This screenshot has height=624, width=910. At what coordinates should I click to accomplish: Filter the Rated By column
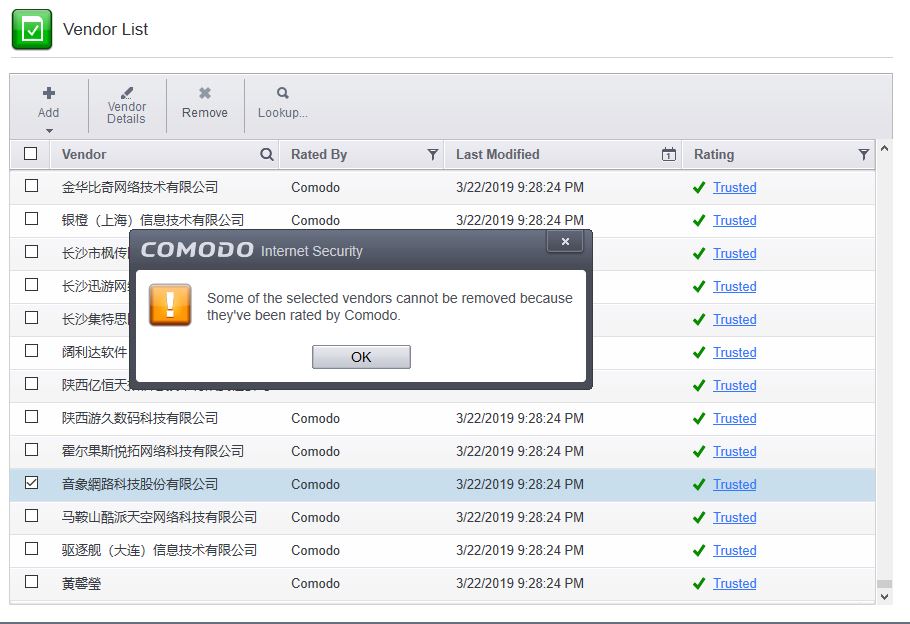[x=432, y=154]
